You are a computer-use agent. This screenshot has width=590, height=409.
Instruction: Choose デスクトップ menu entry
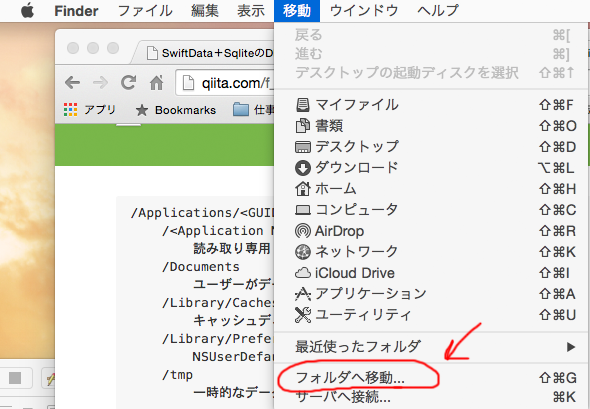point(432,147)
